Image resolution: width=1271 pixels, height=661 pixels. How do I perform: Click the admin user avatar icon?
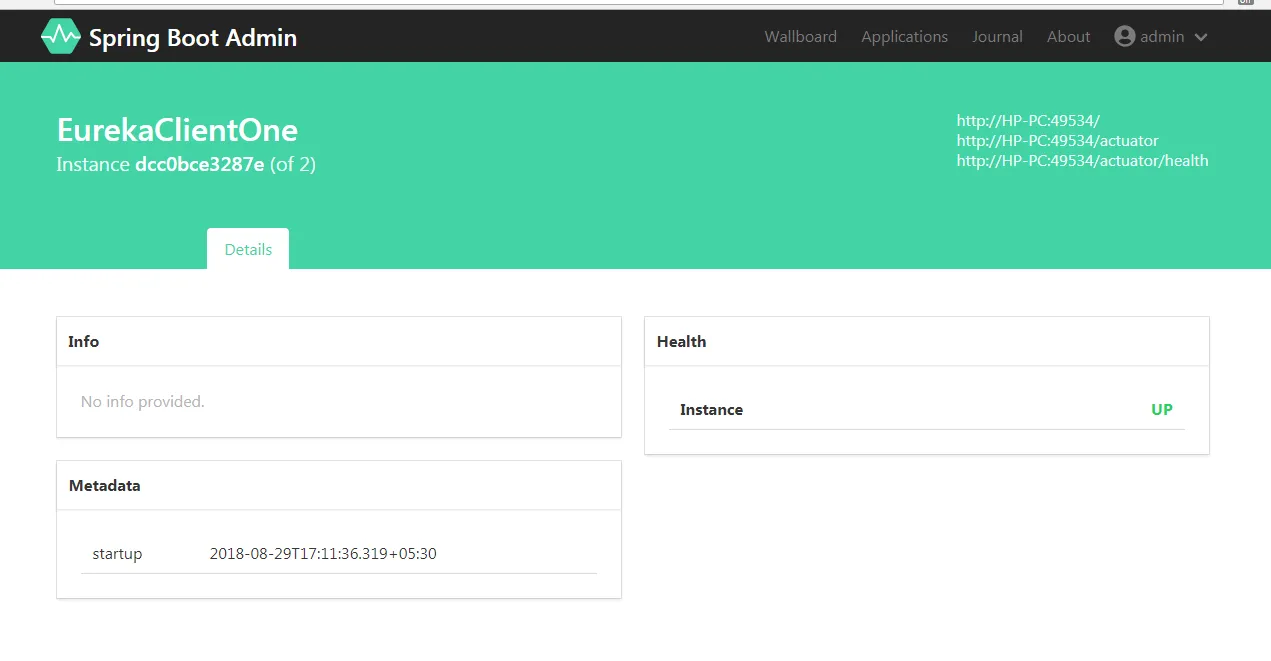[1125, 36]
